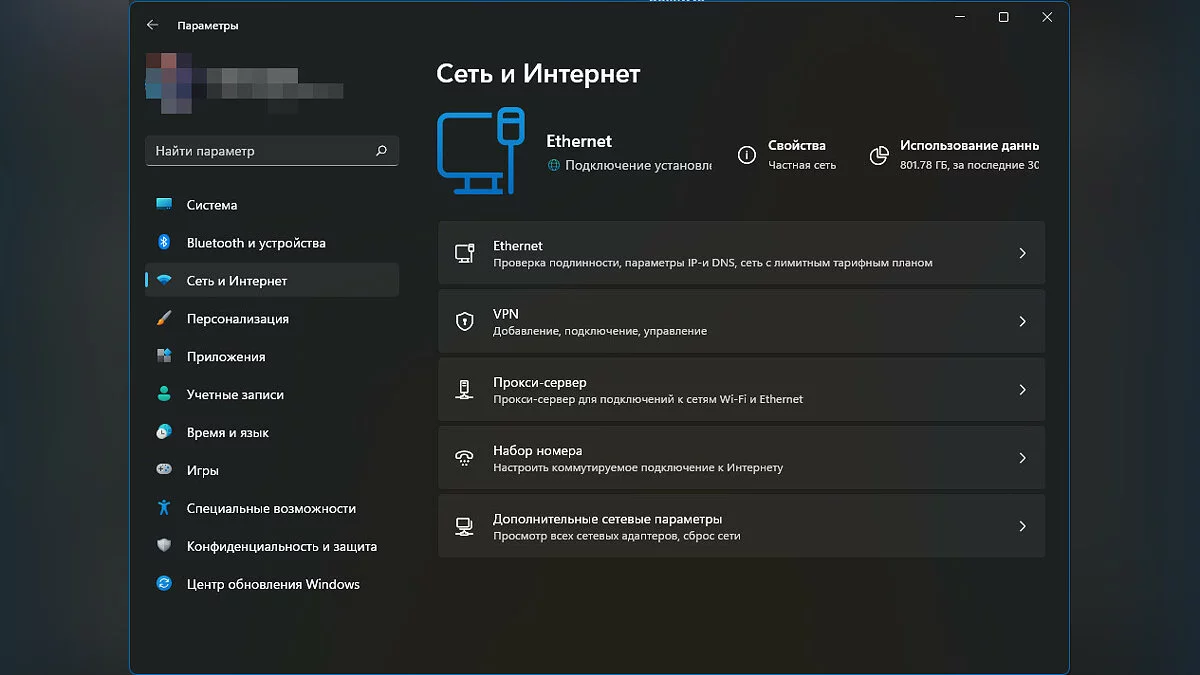Open VPN Добавление, подключение, управление row

[x=741, y=322]
